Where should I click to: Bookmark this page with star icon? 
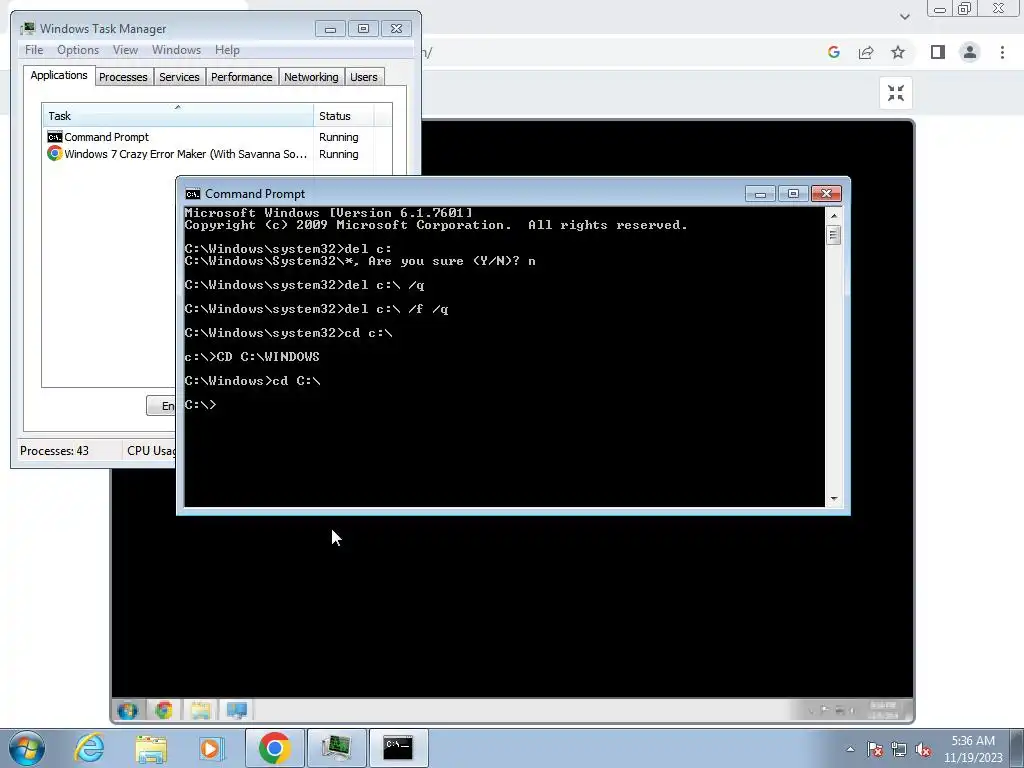click(x=898, y=52)
